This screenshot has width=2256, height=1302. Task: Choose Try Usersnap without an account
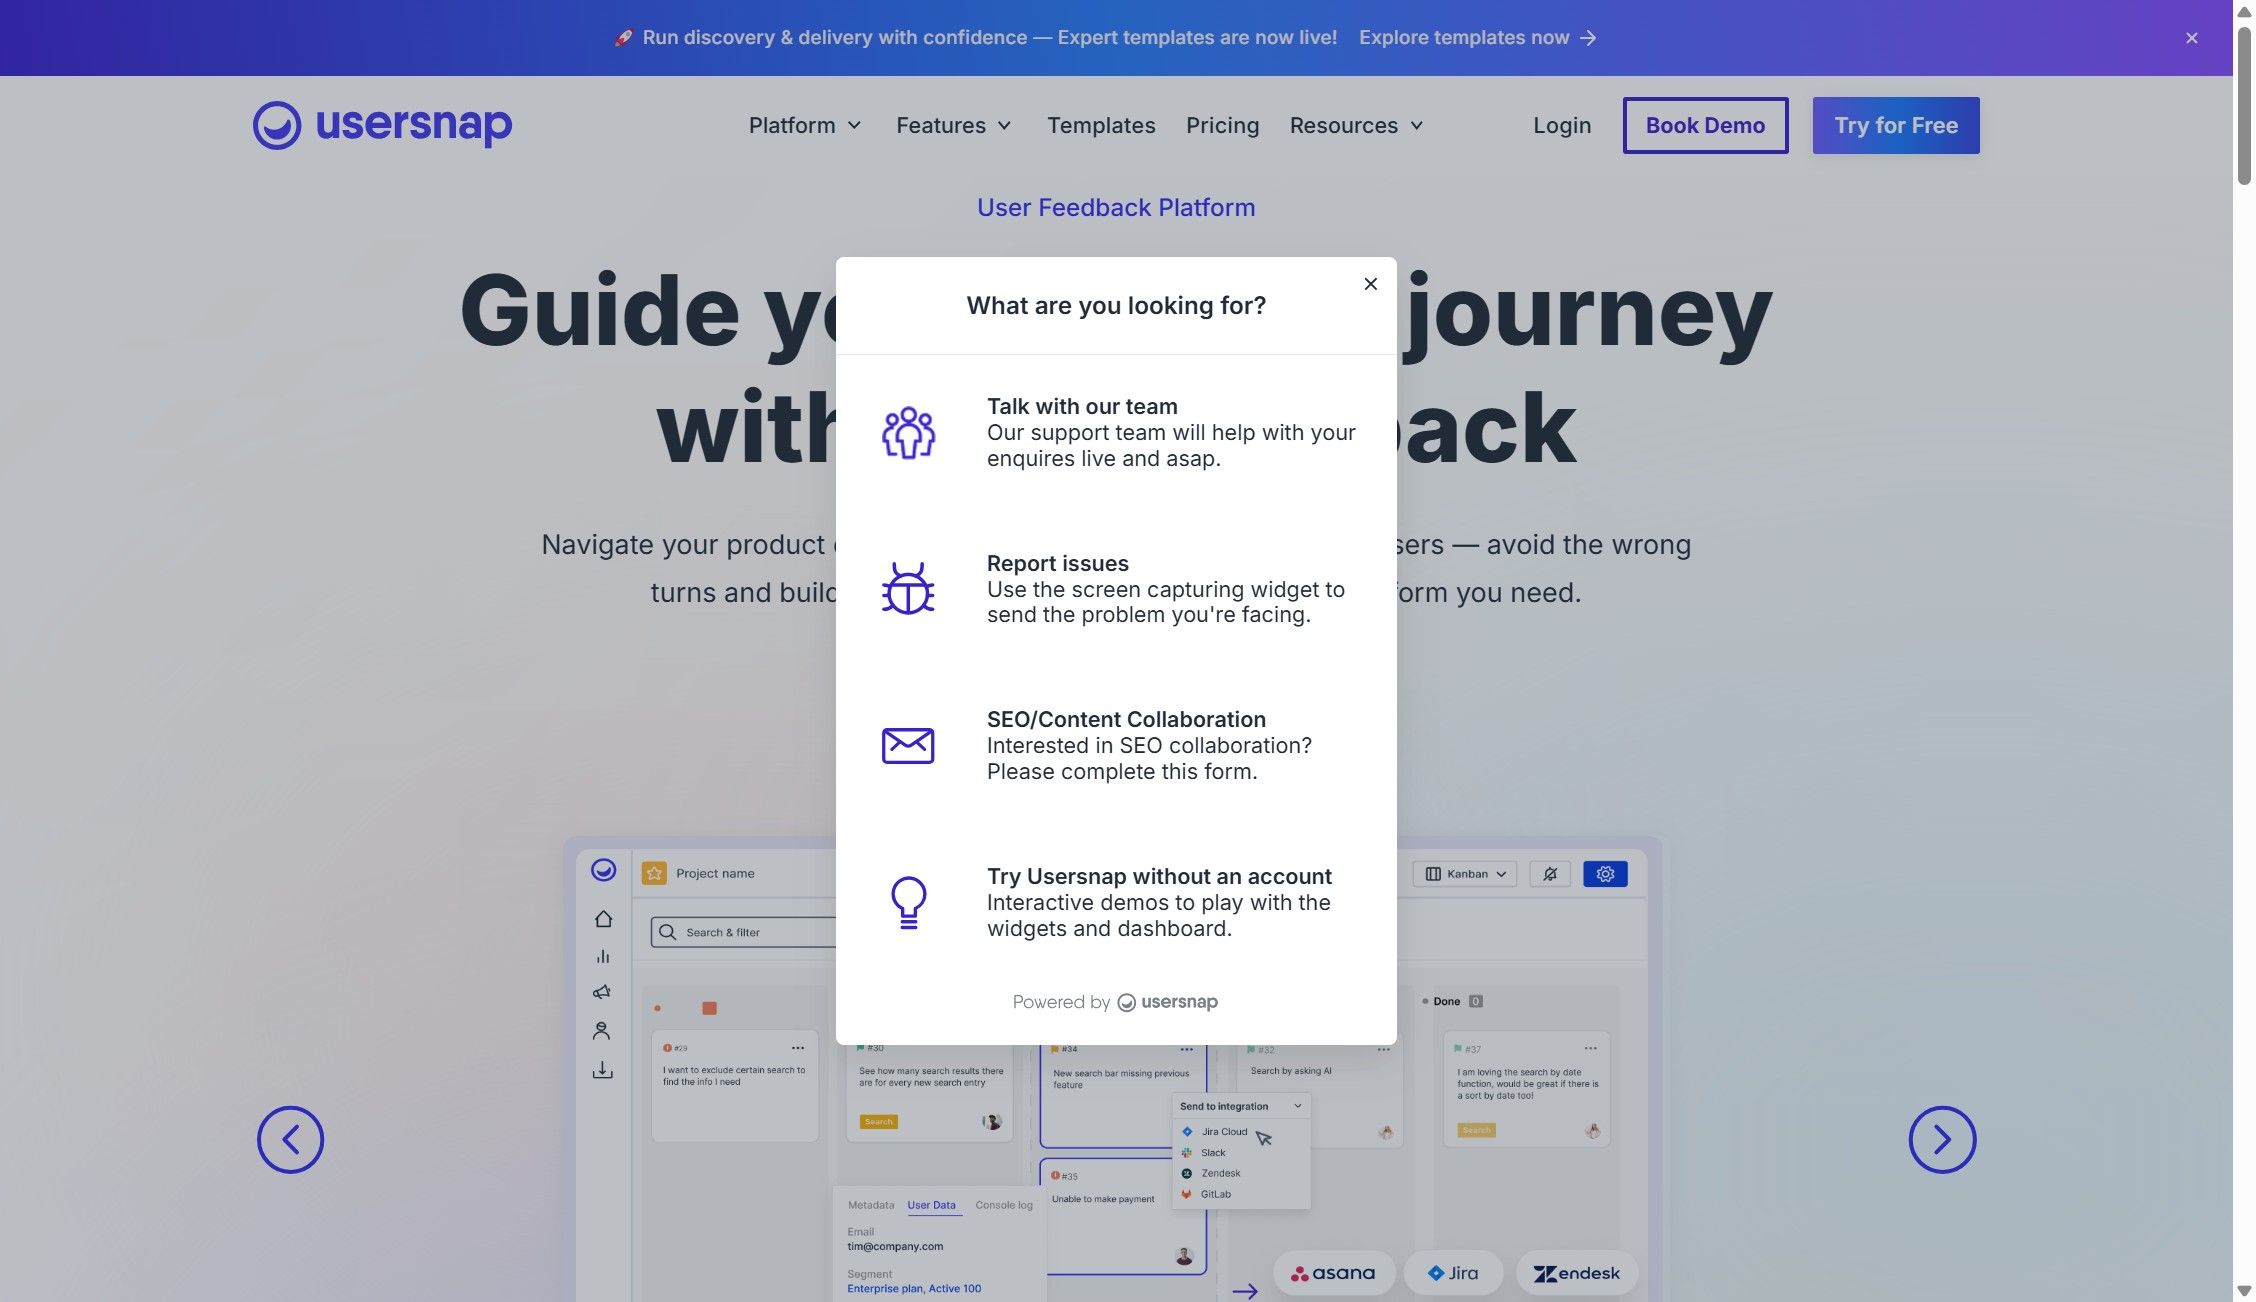click(1116, 902)
